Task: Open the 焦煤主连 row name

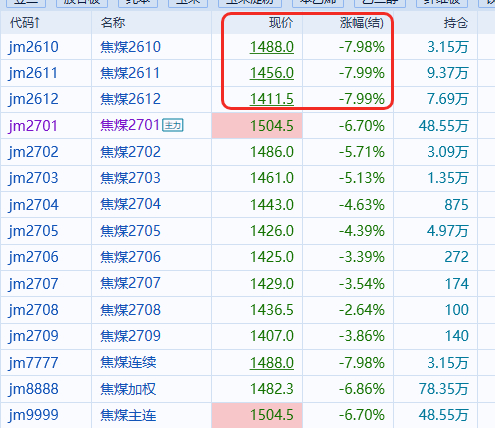Action: click(x=128, y=415)
